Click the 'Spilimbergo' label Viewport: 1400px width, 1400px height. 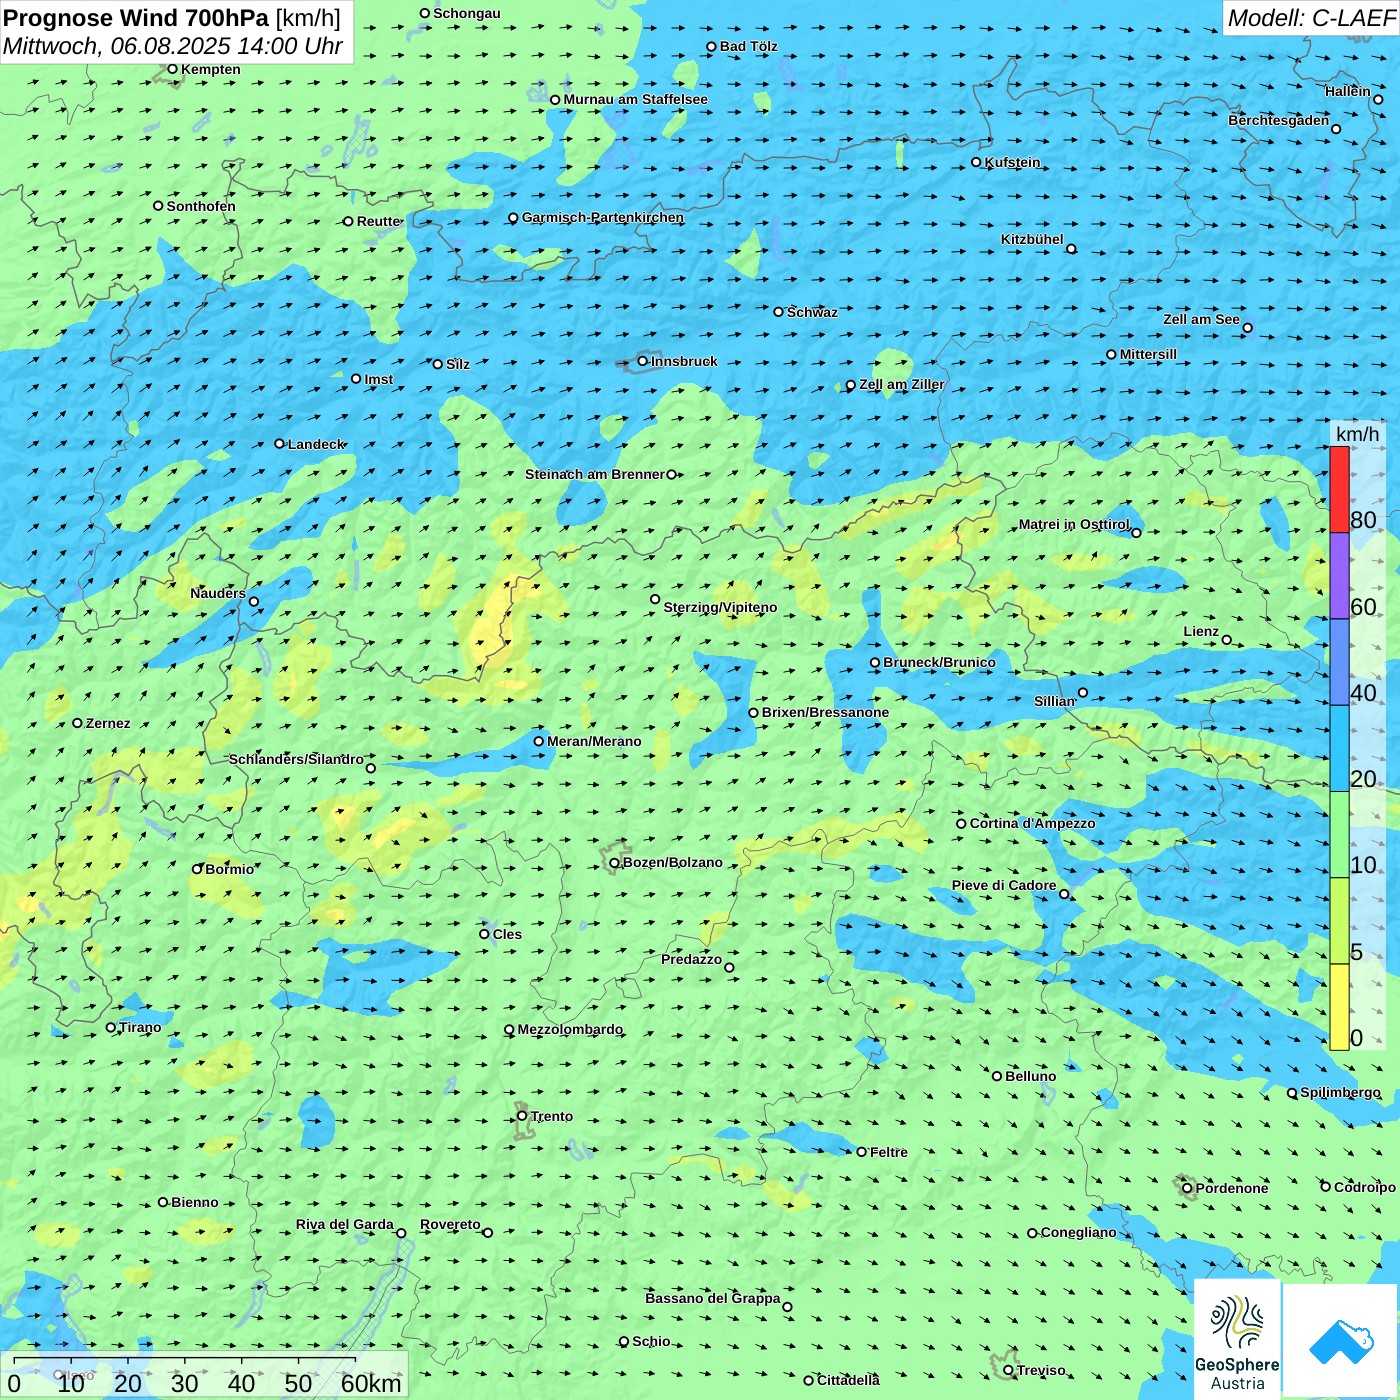tap(1340, 1092)
